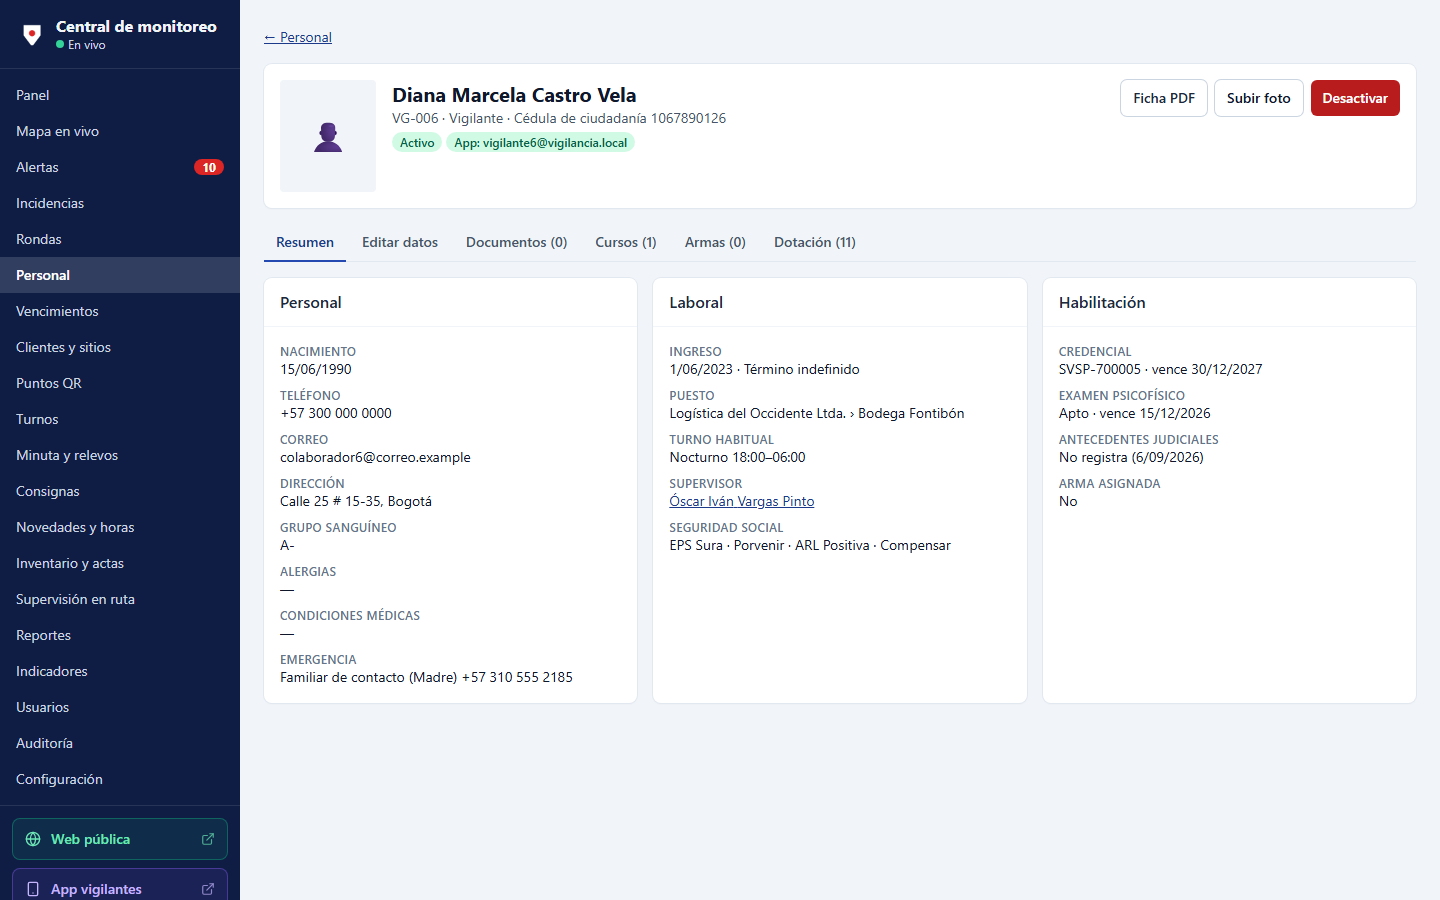Open Minuta y relevos in sidebar

coord(120,455)
